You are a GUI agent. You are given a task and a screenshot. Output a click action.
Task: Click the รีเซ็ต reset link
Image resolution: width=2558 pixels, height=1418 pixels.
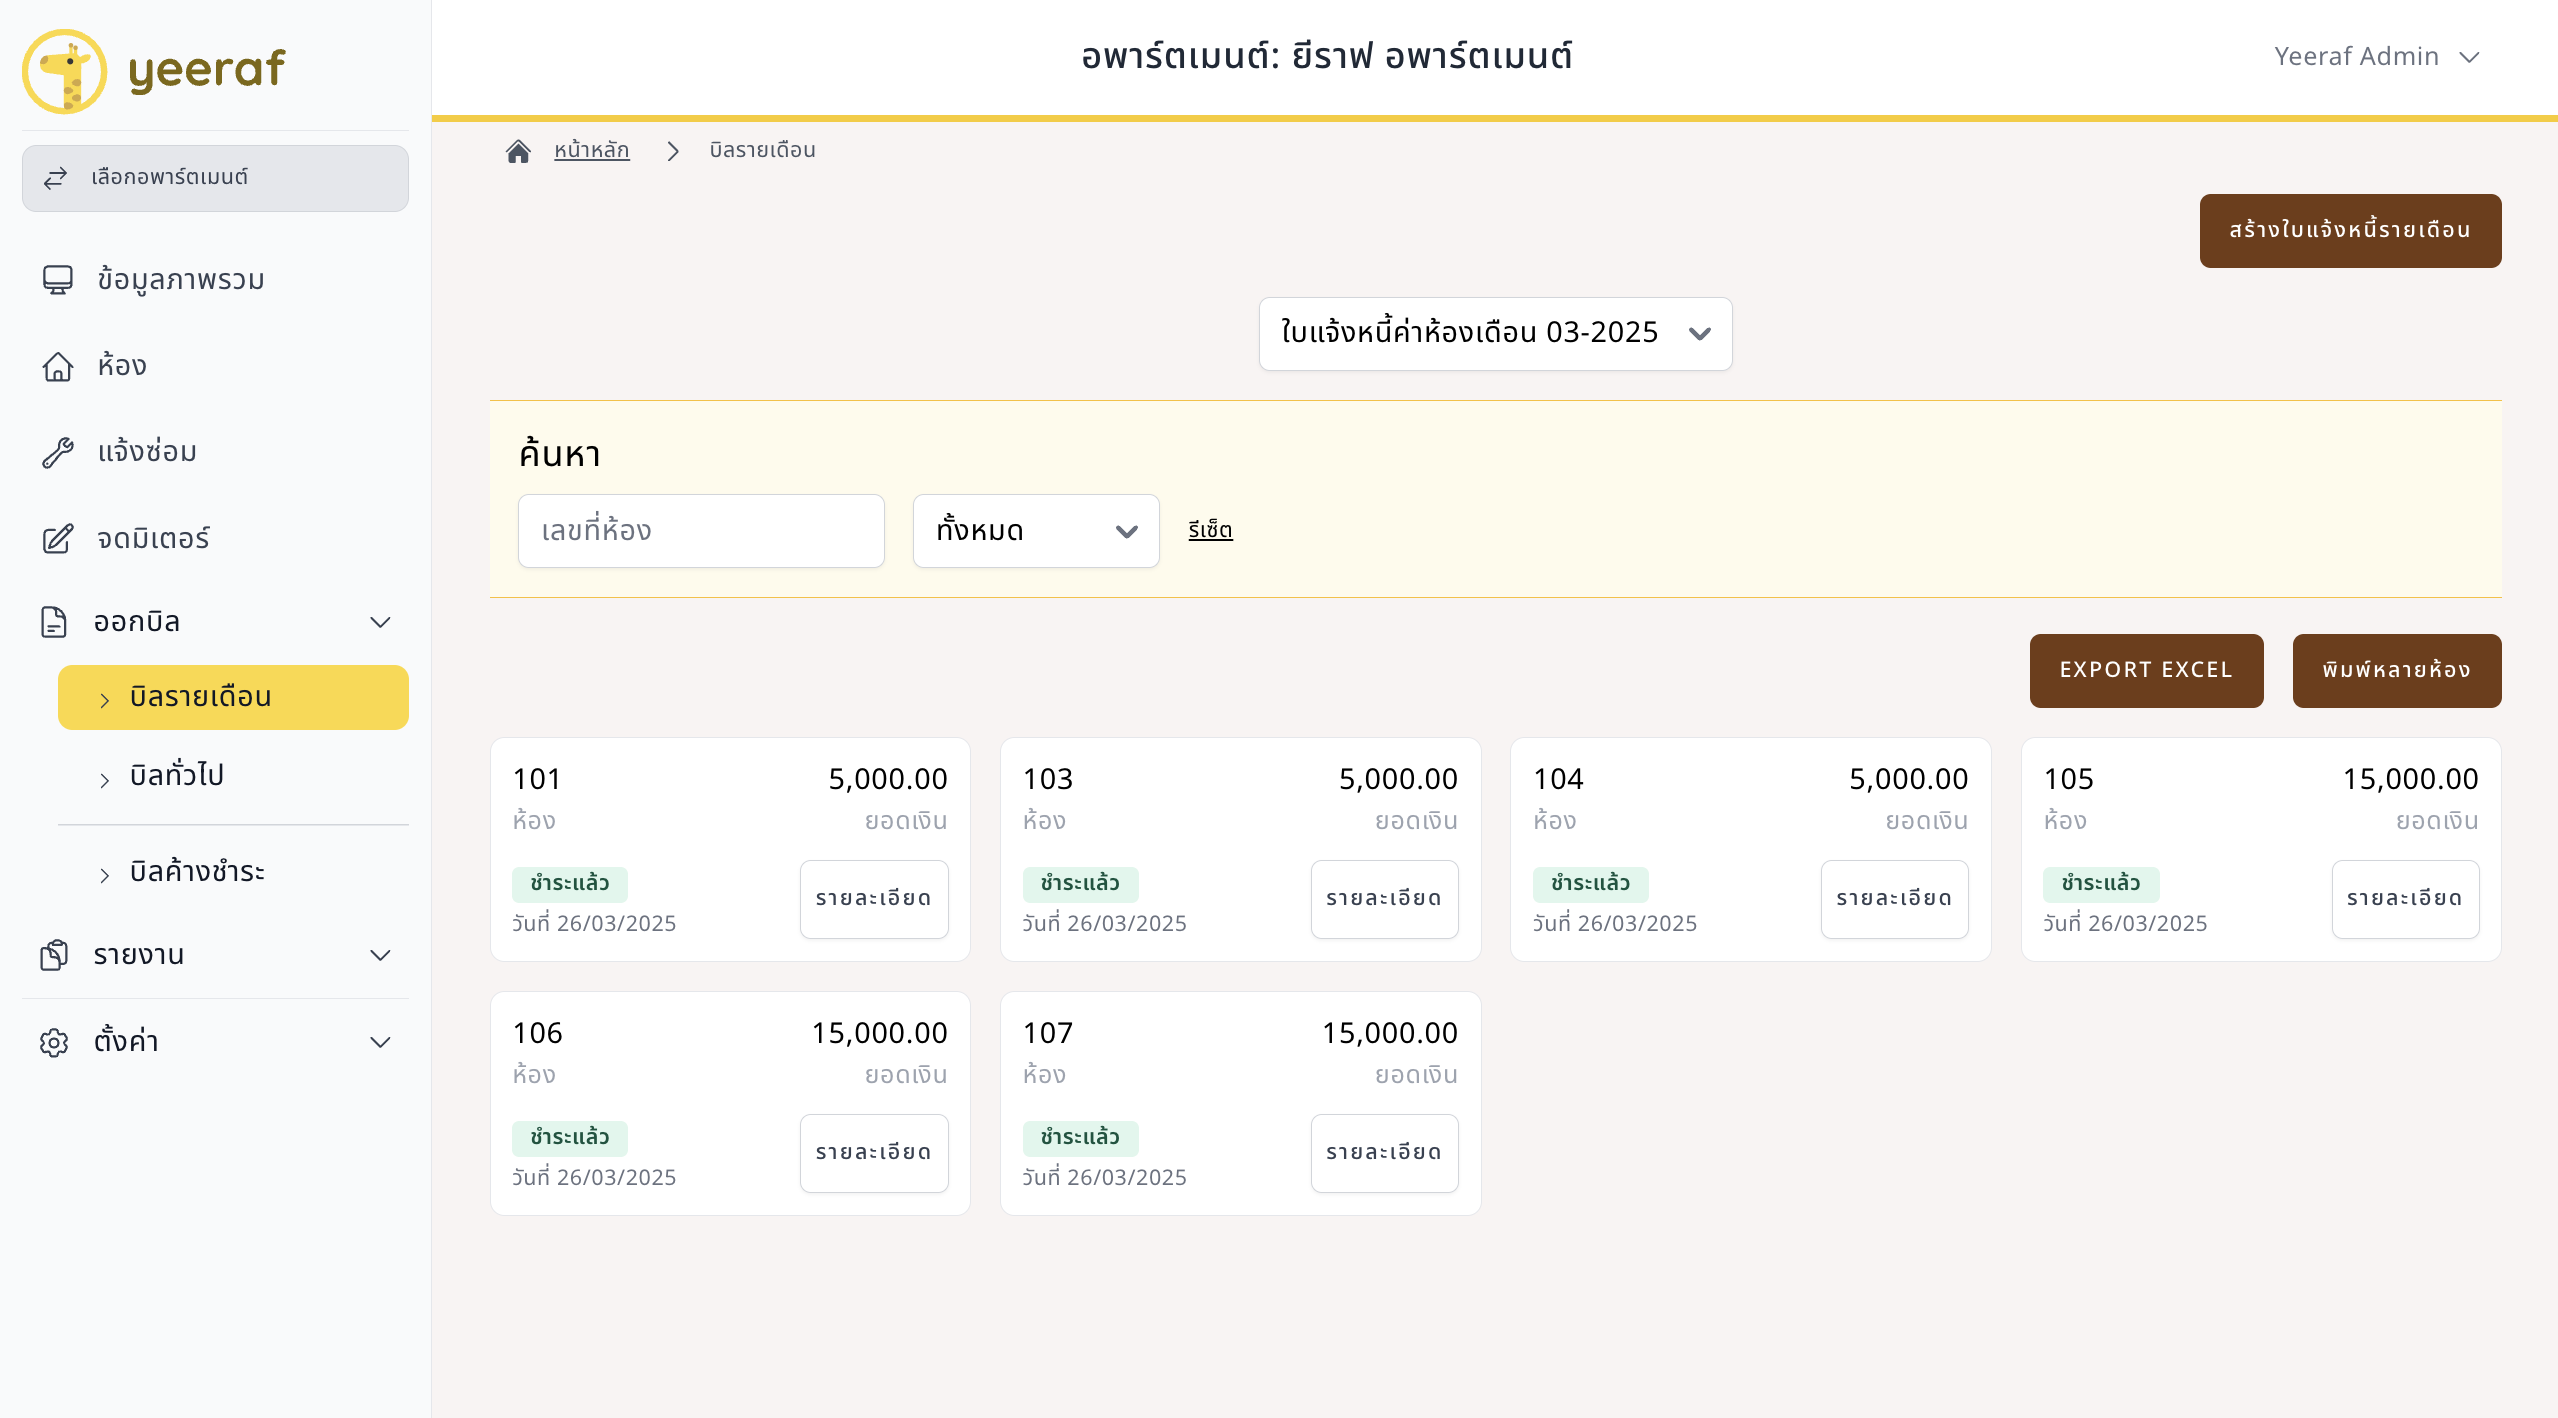point(1210,530)
